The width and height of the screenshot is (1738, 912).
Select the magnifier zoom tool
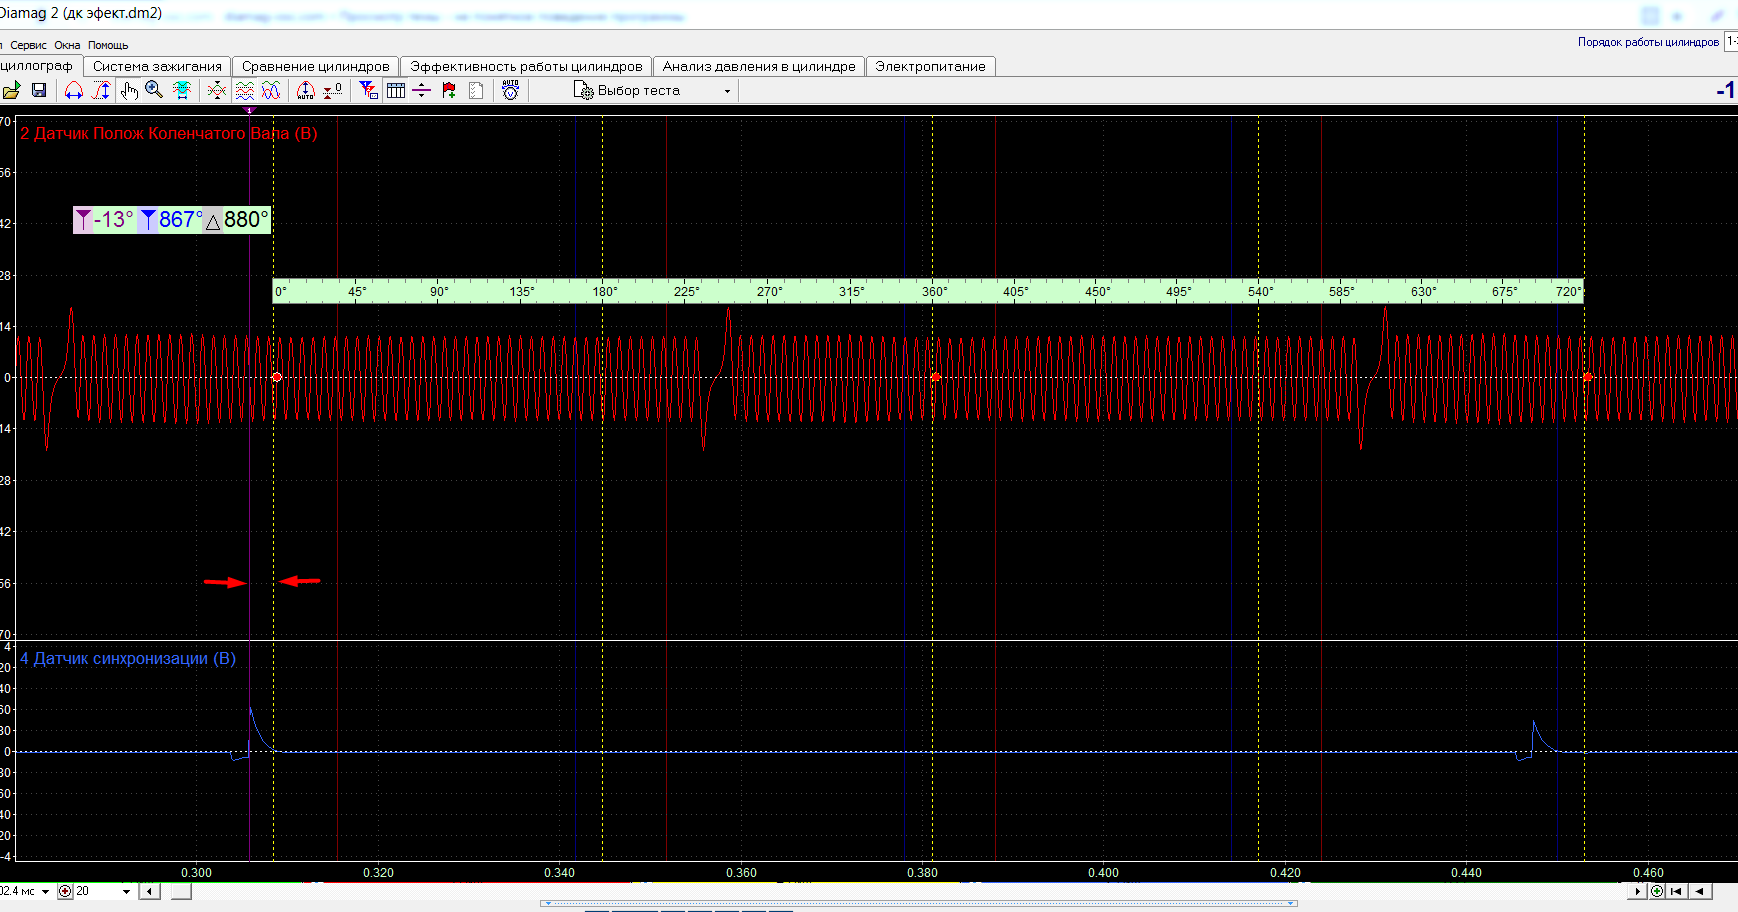154,90
